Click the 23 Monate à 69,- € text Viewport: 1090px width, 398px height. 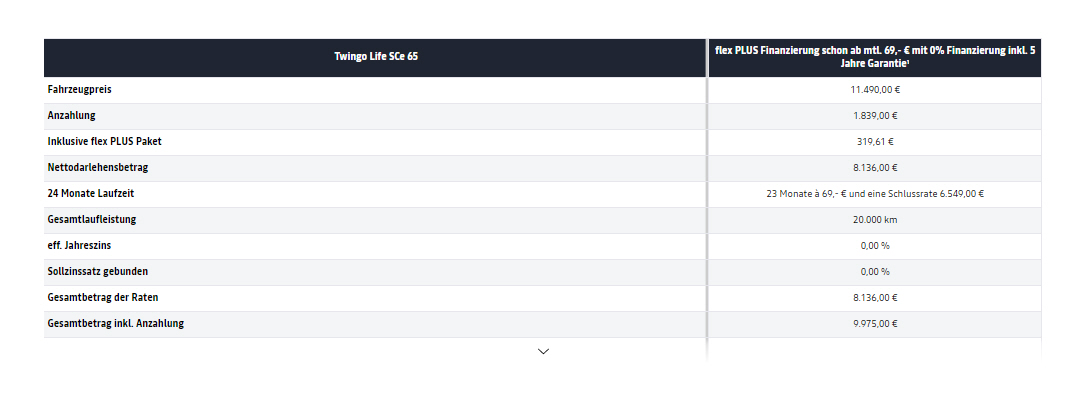[805, 194]
